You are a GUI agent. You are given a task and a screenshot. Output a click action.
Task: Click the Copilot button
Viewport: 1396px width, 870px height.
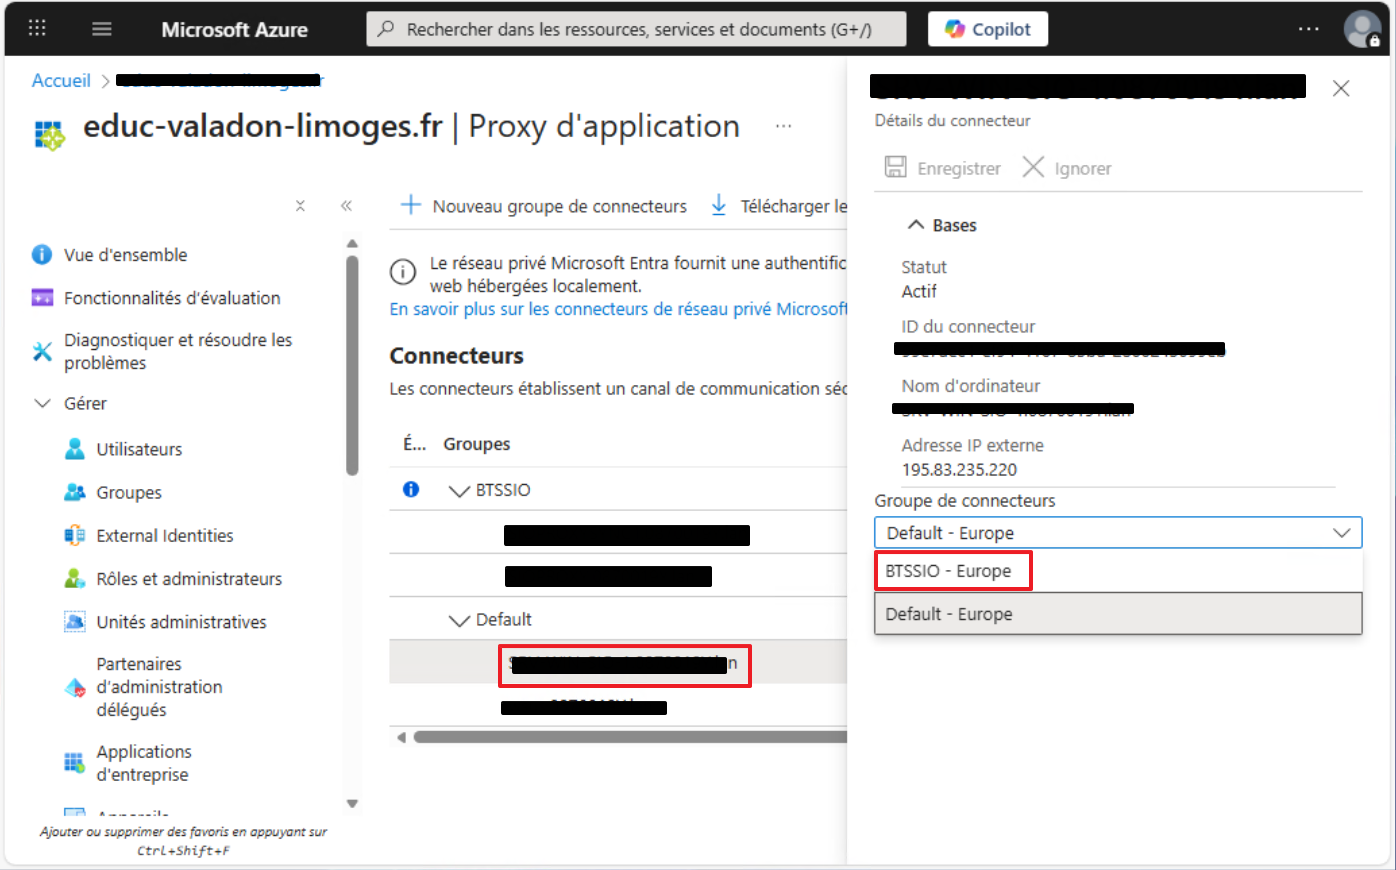987,29
